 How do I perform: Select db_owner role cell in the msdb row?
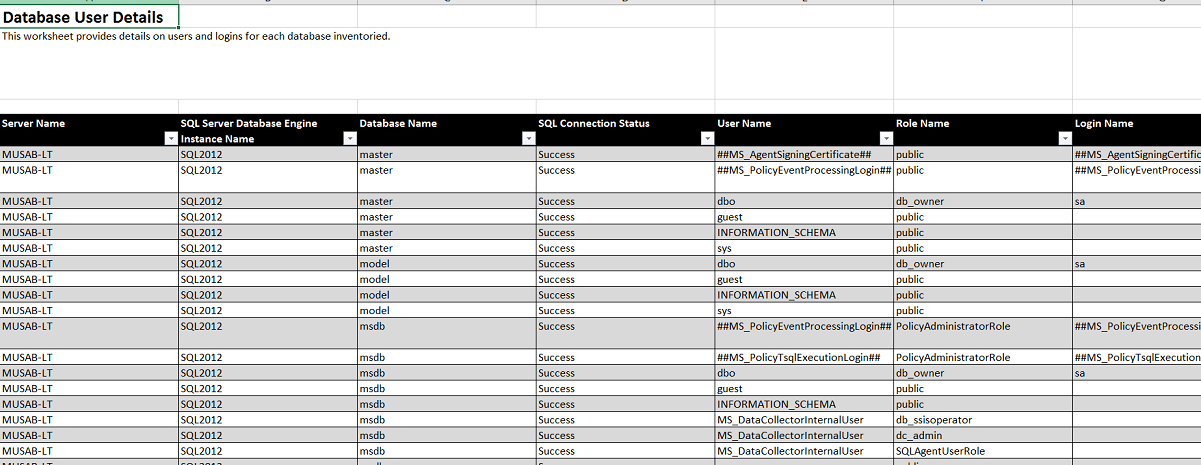pyautogui.click(x=983, y=373)
